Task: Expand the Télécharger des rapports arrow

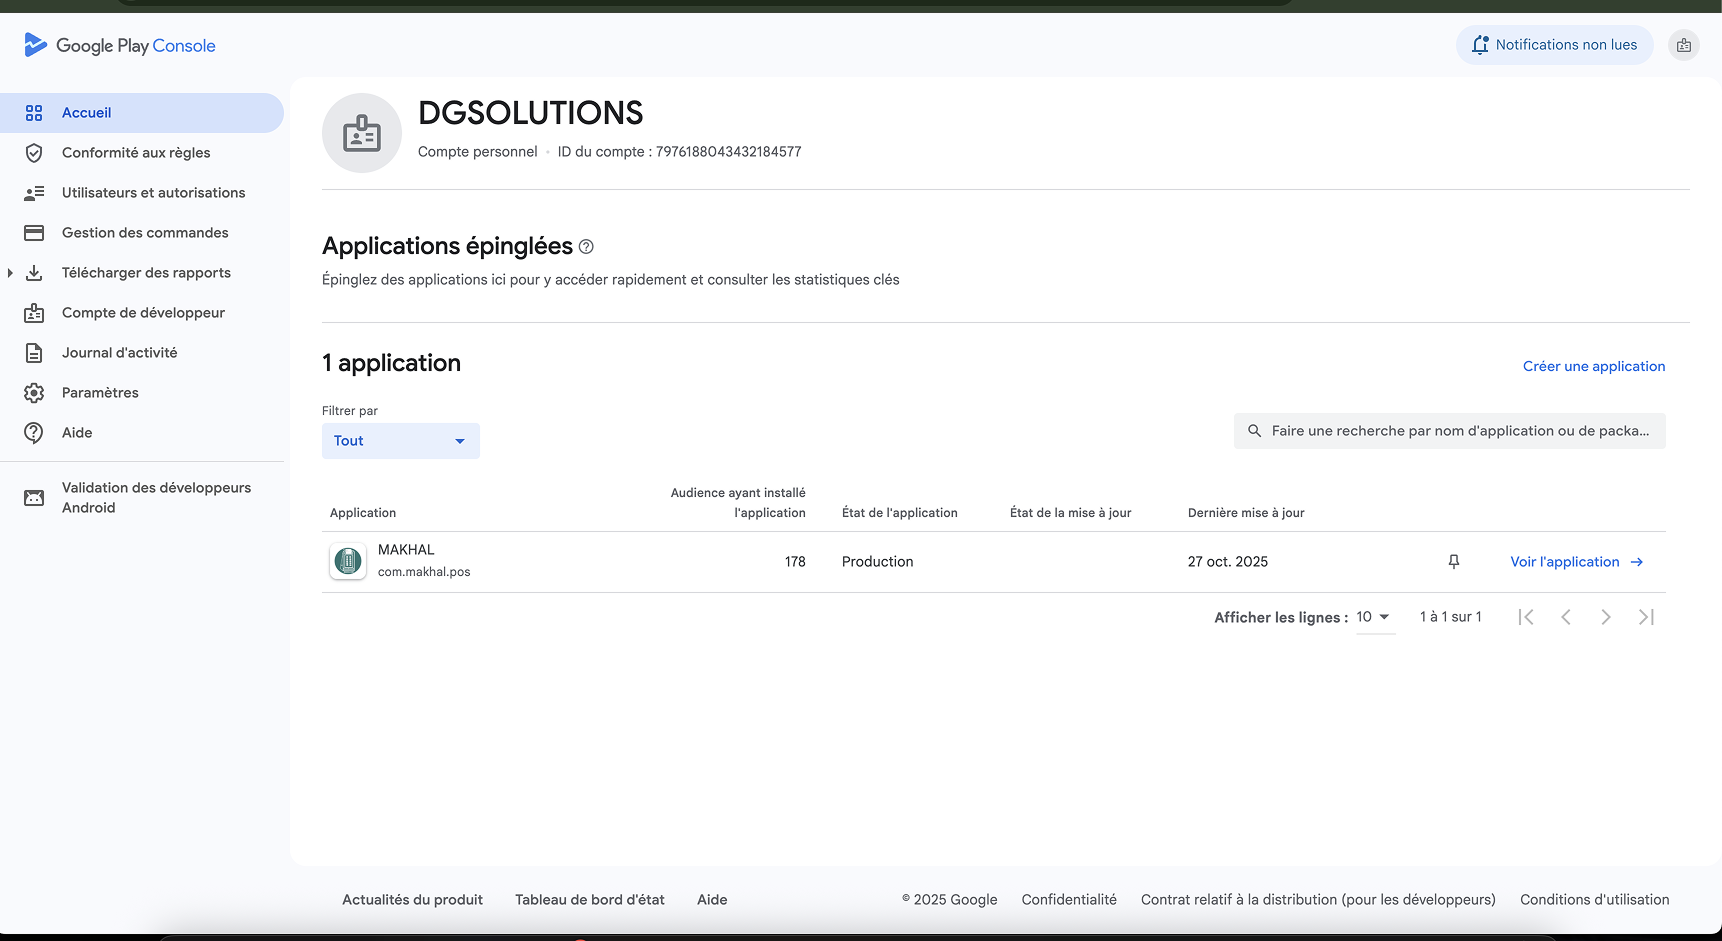Action: click(x=10, y=273)
